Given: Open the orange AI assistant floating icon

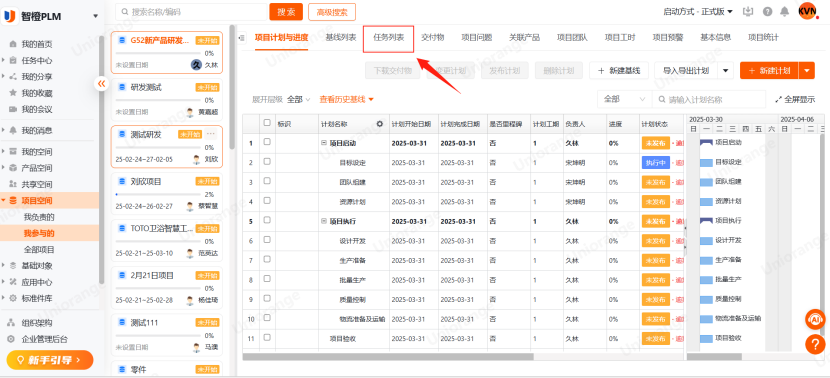Looking at the screenshot, I should (x=815, y=319).
